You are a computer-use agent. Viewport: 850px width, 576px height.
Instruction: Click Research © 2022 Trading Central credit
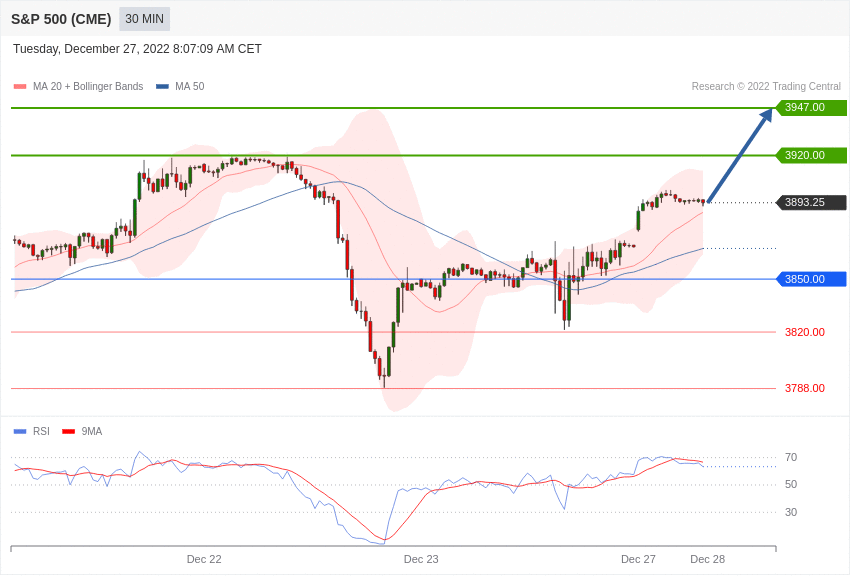766,87
